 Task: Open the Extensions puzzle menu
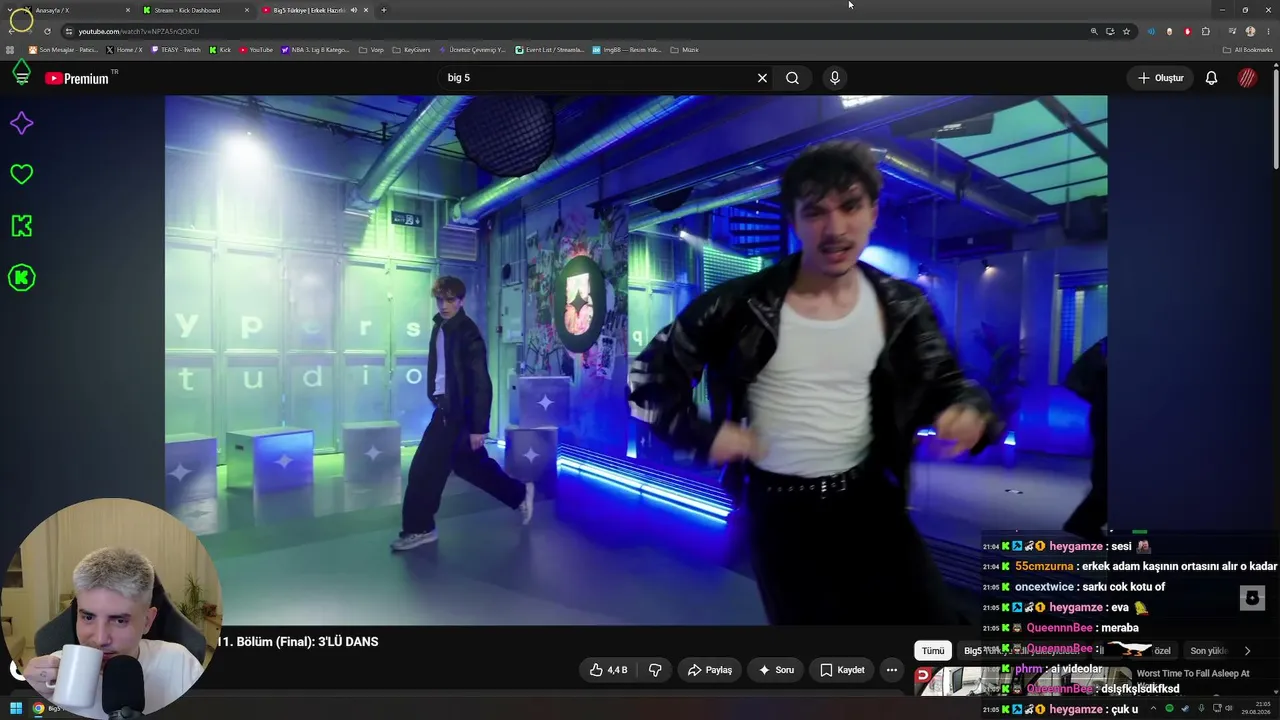click(x=1206, y=31)
